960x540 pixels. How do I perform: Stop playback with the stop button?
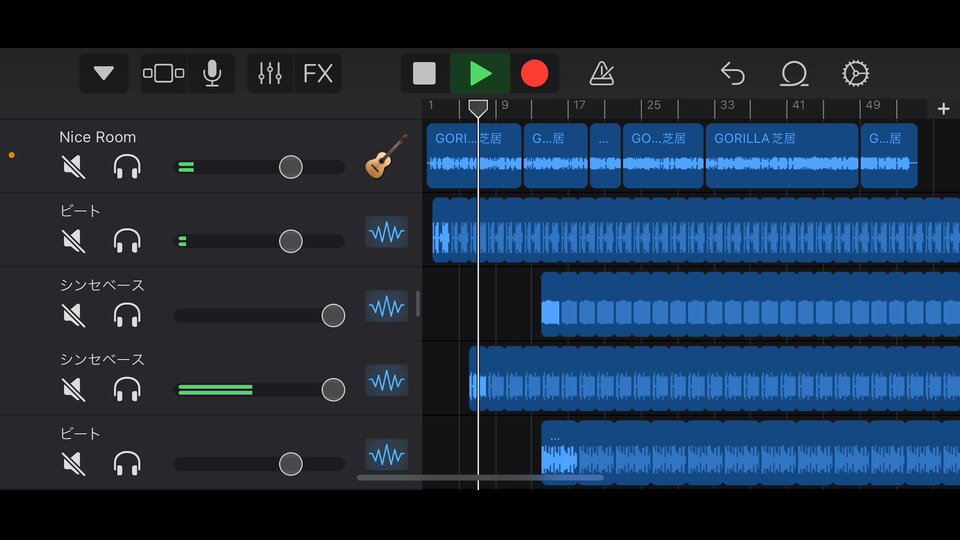[x=425, y=74]
